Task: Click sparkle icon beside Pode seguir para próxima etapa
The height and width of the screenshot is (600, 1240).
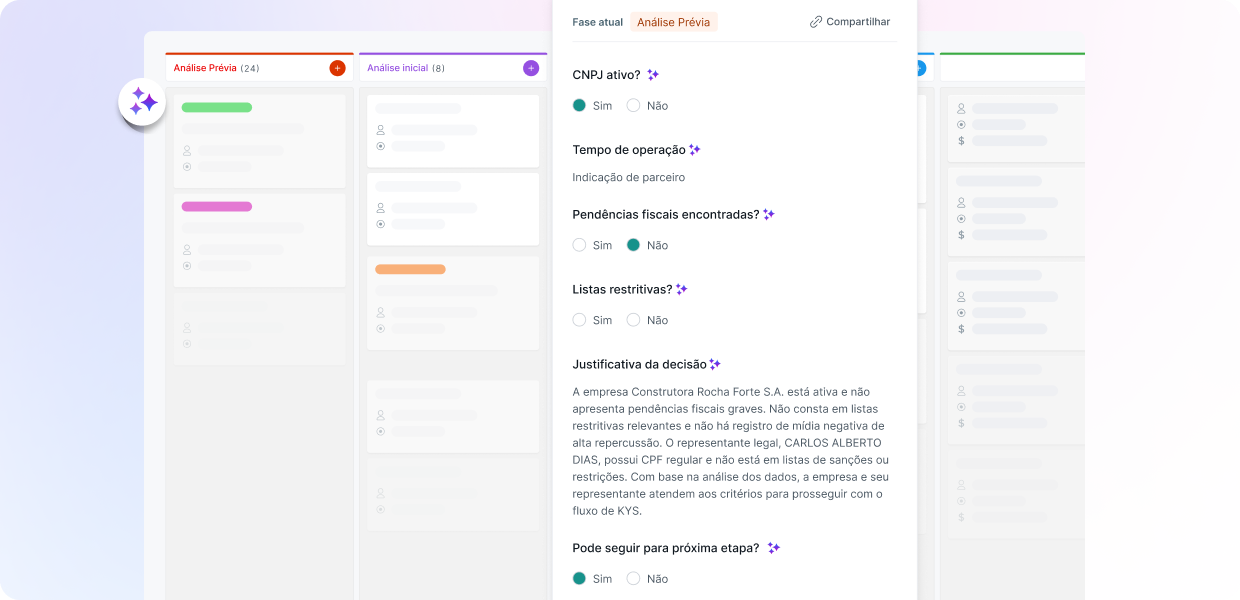Action: coord(773,548)
